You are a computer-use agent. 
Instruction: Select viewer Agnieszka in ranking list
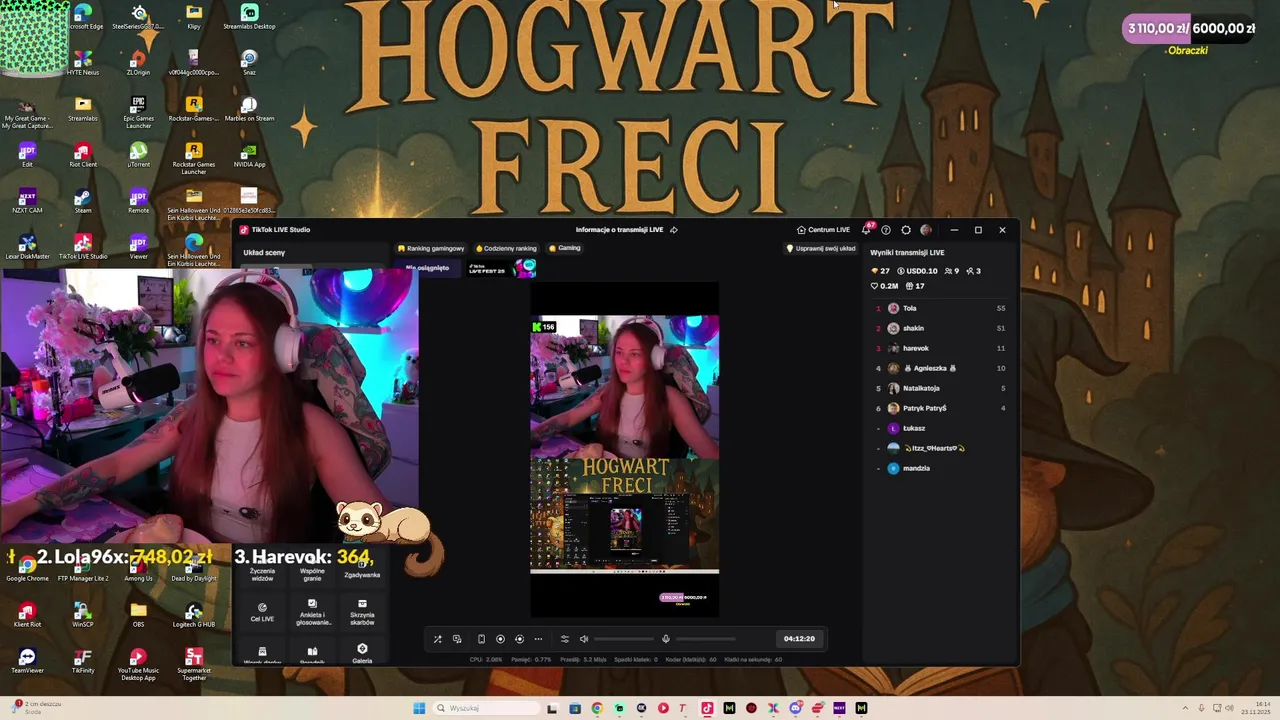click(940, 368)
